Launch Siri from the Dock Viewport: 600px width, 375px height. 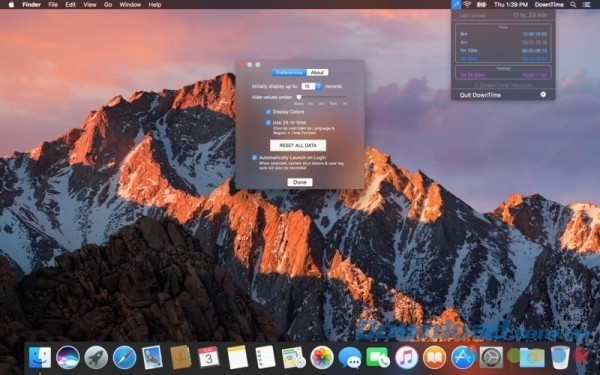click(x=68, y=357)
